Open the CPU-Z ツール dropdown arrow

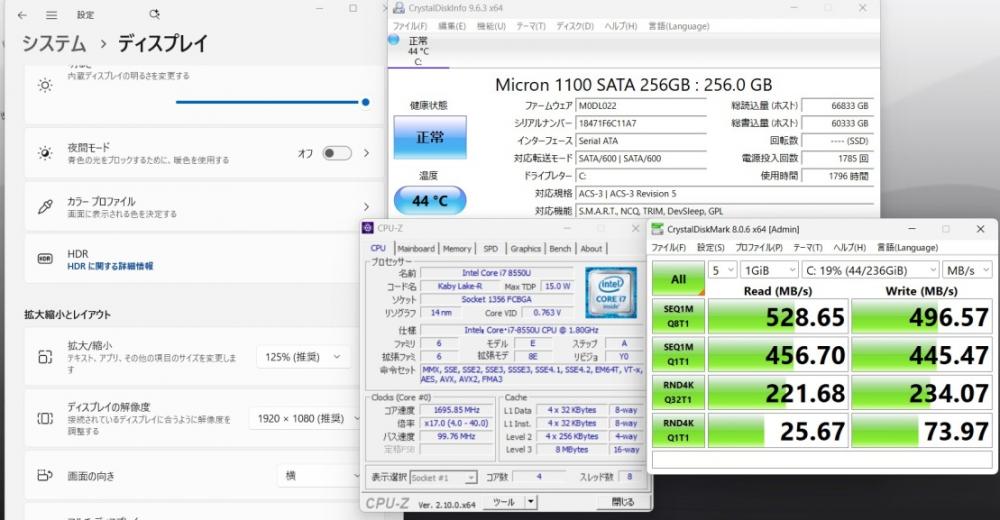[x=531, y=502]
